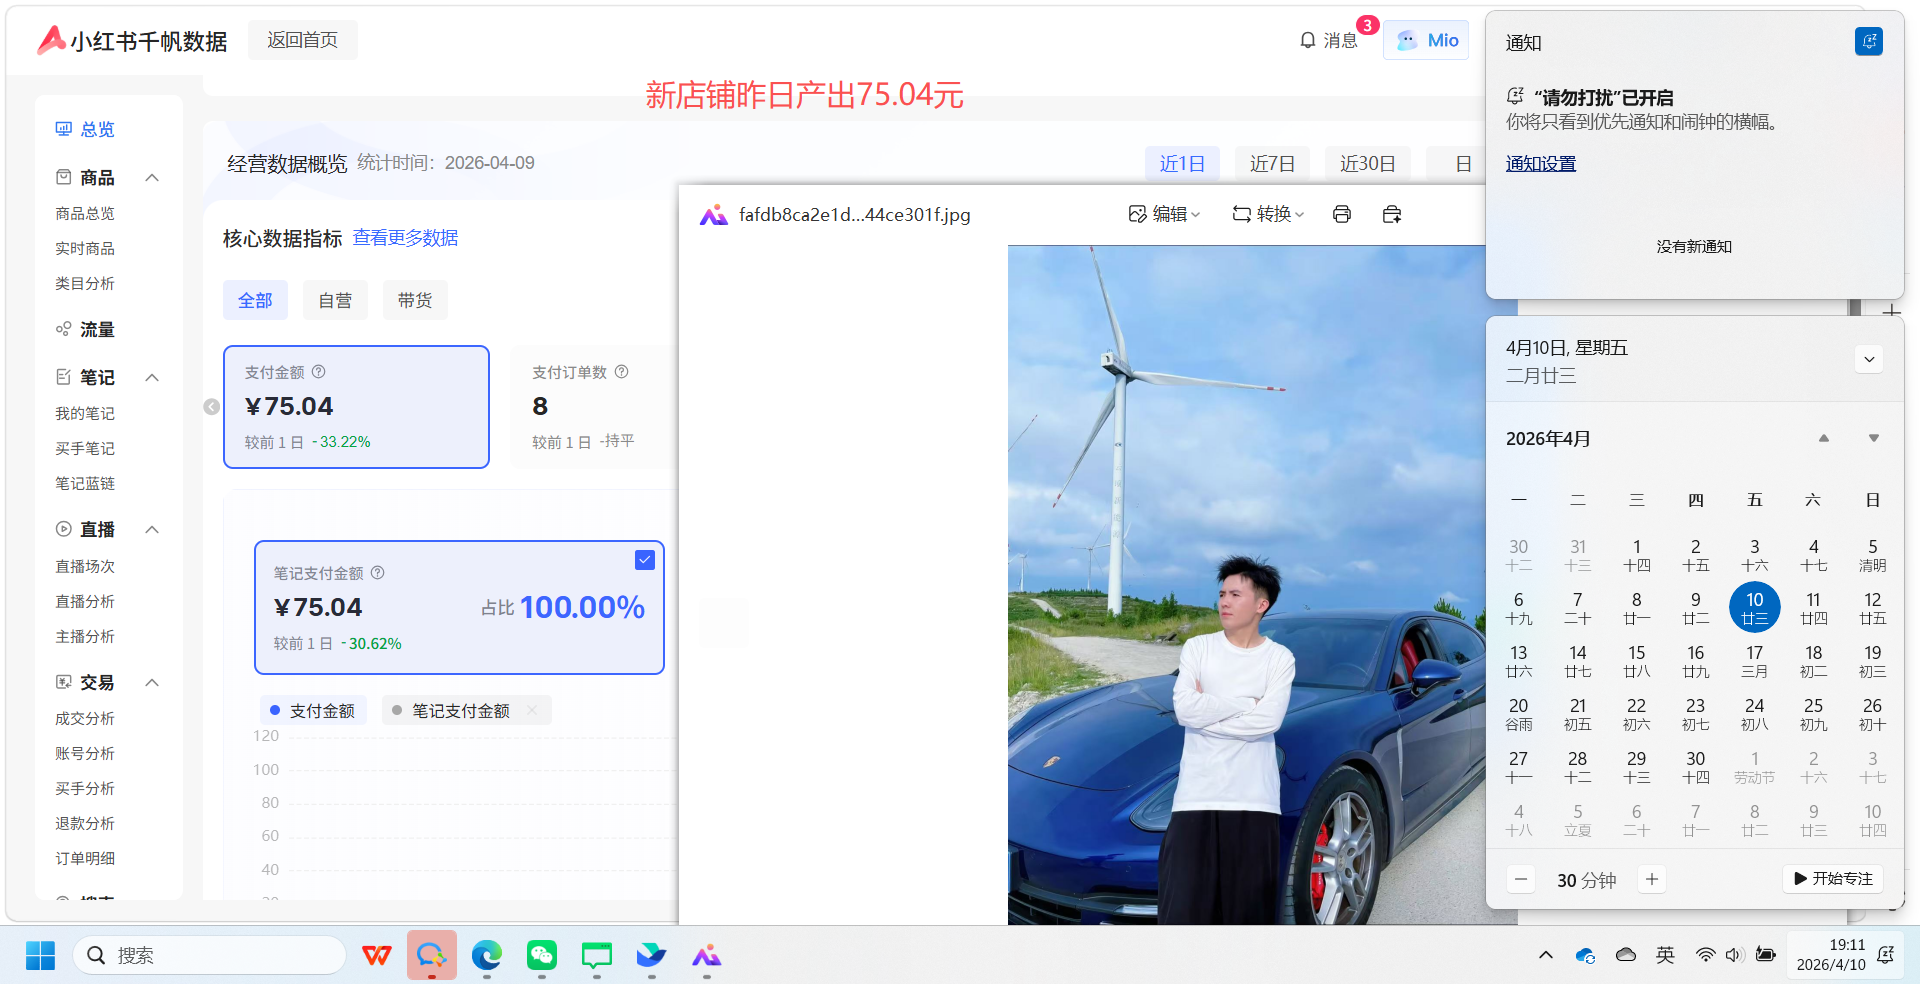Select the 自营 filter tab
The width and height of the screenshot is (1920, 984).
pyautogui.click(x=335, y=300)
